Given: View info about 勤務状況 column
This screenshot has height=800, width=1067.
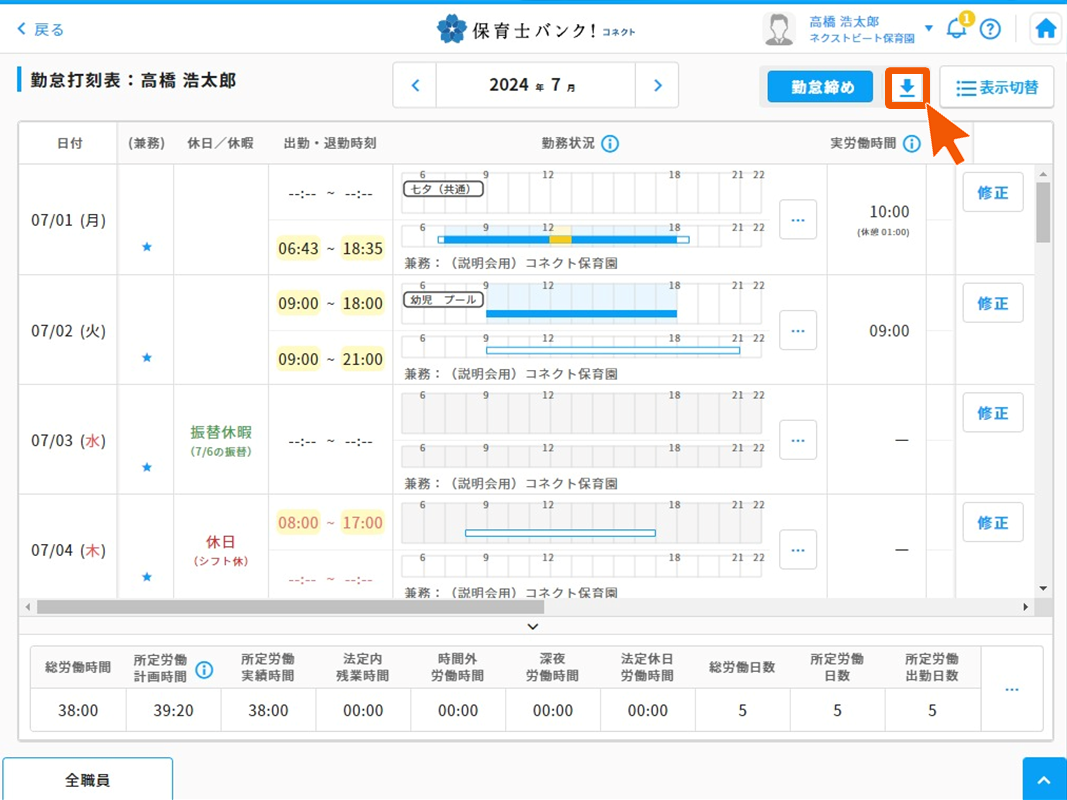Looking at the screenshot, I should 609,143.
